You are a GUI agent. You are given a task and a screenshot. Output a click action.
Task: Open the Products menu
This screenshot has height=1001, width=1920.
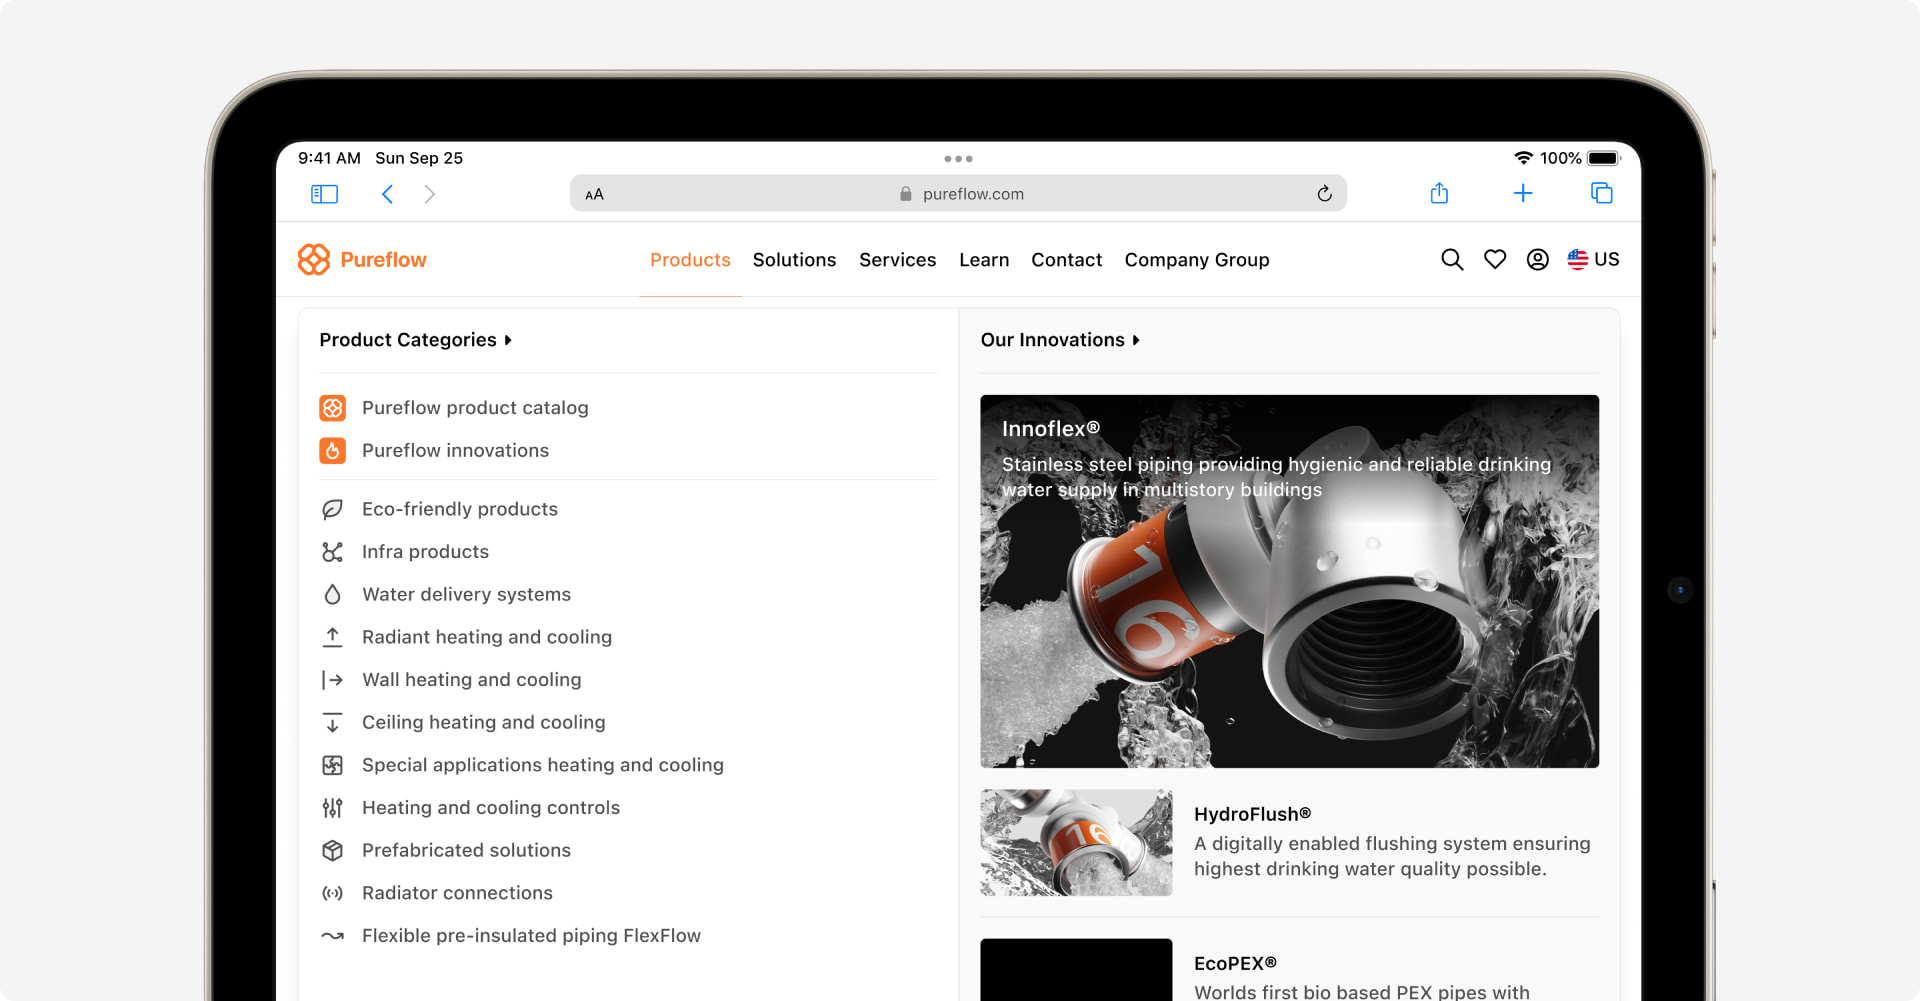tap(690, 260)
